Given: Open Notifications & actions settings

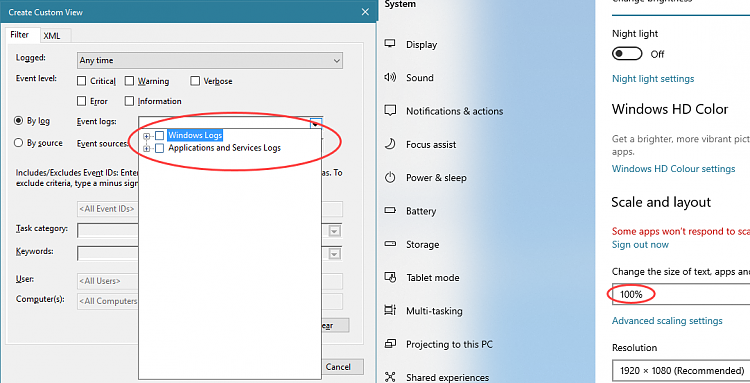Looking at the screenshot, I should 454,111.
